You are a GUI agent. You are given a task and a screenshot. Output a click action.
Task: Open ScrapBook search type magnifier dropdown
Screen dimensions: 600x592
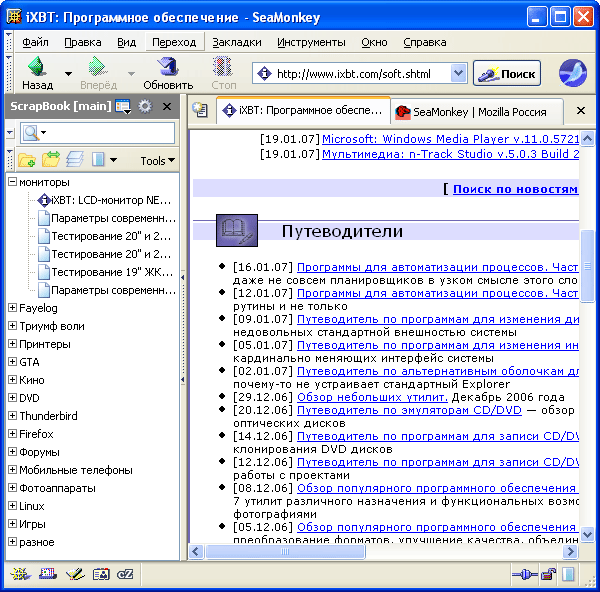click(x=34, y=133)
